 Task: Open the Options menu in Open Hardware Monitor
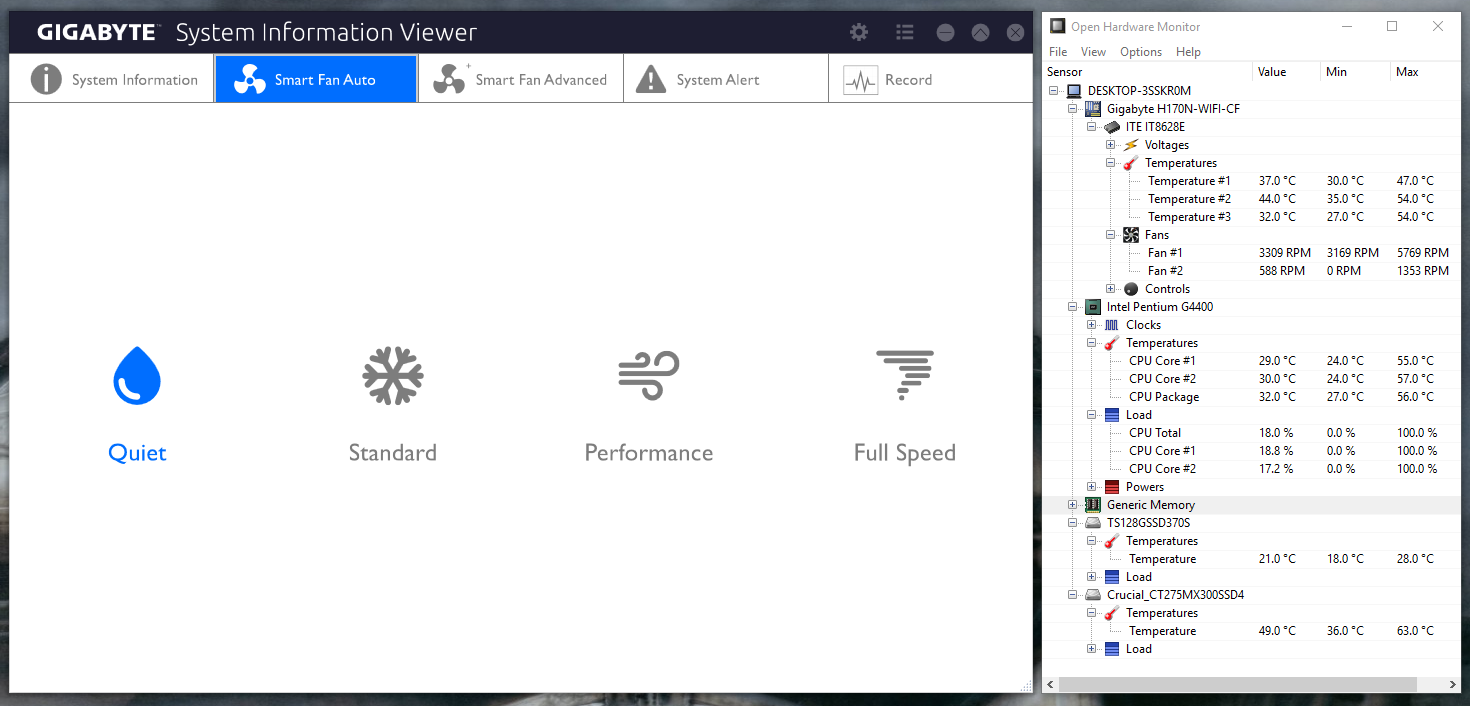click(x=1140, y=52)
